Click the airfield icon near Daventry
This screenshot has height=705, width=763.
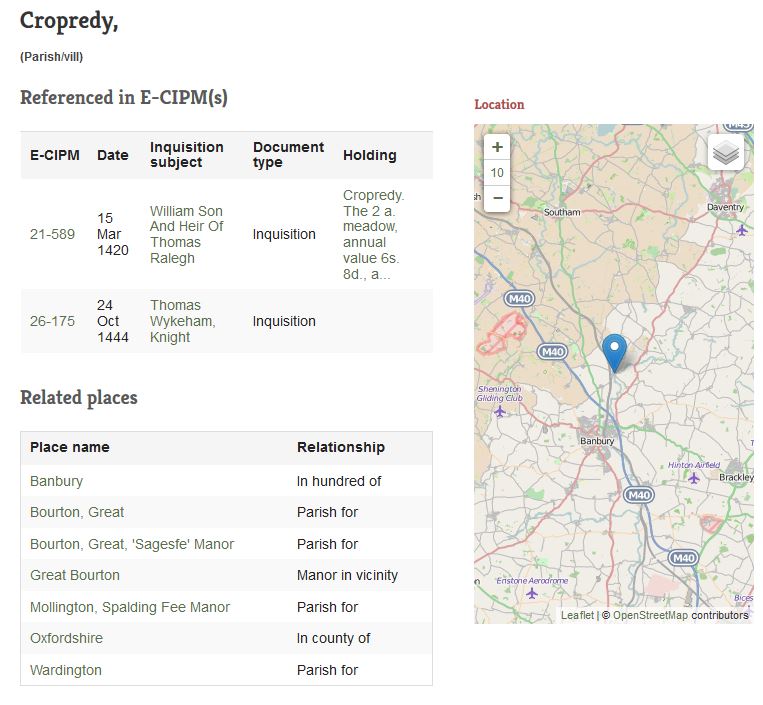click(741, 230)
